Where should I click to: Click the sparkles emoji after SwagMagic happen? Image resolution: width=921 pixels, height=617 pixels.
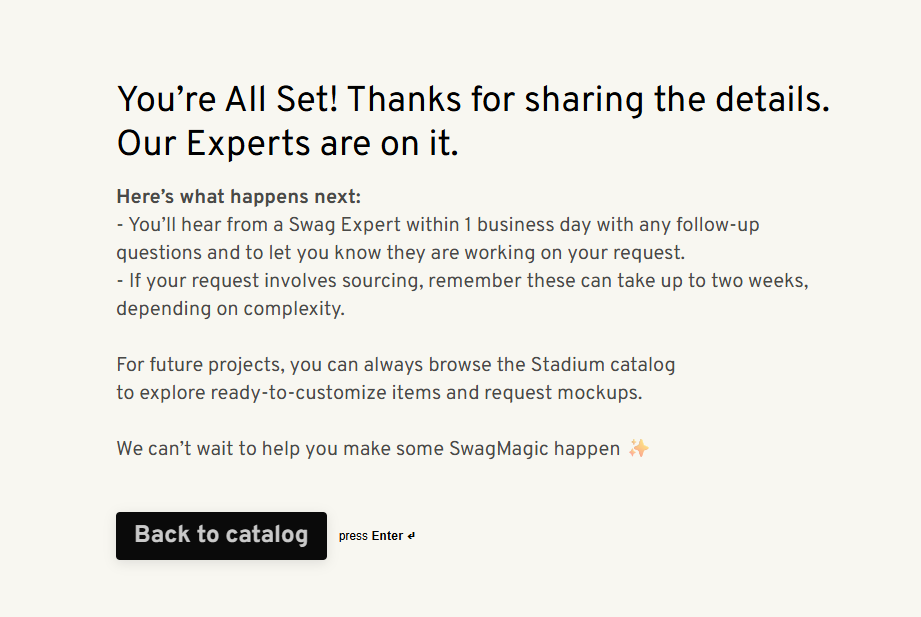(x=638, y=449)
